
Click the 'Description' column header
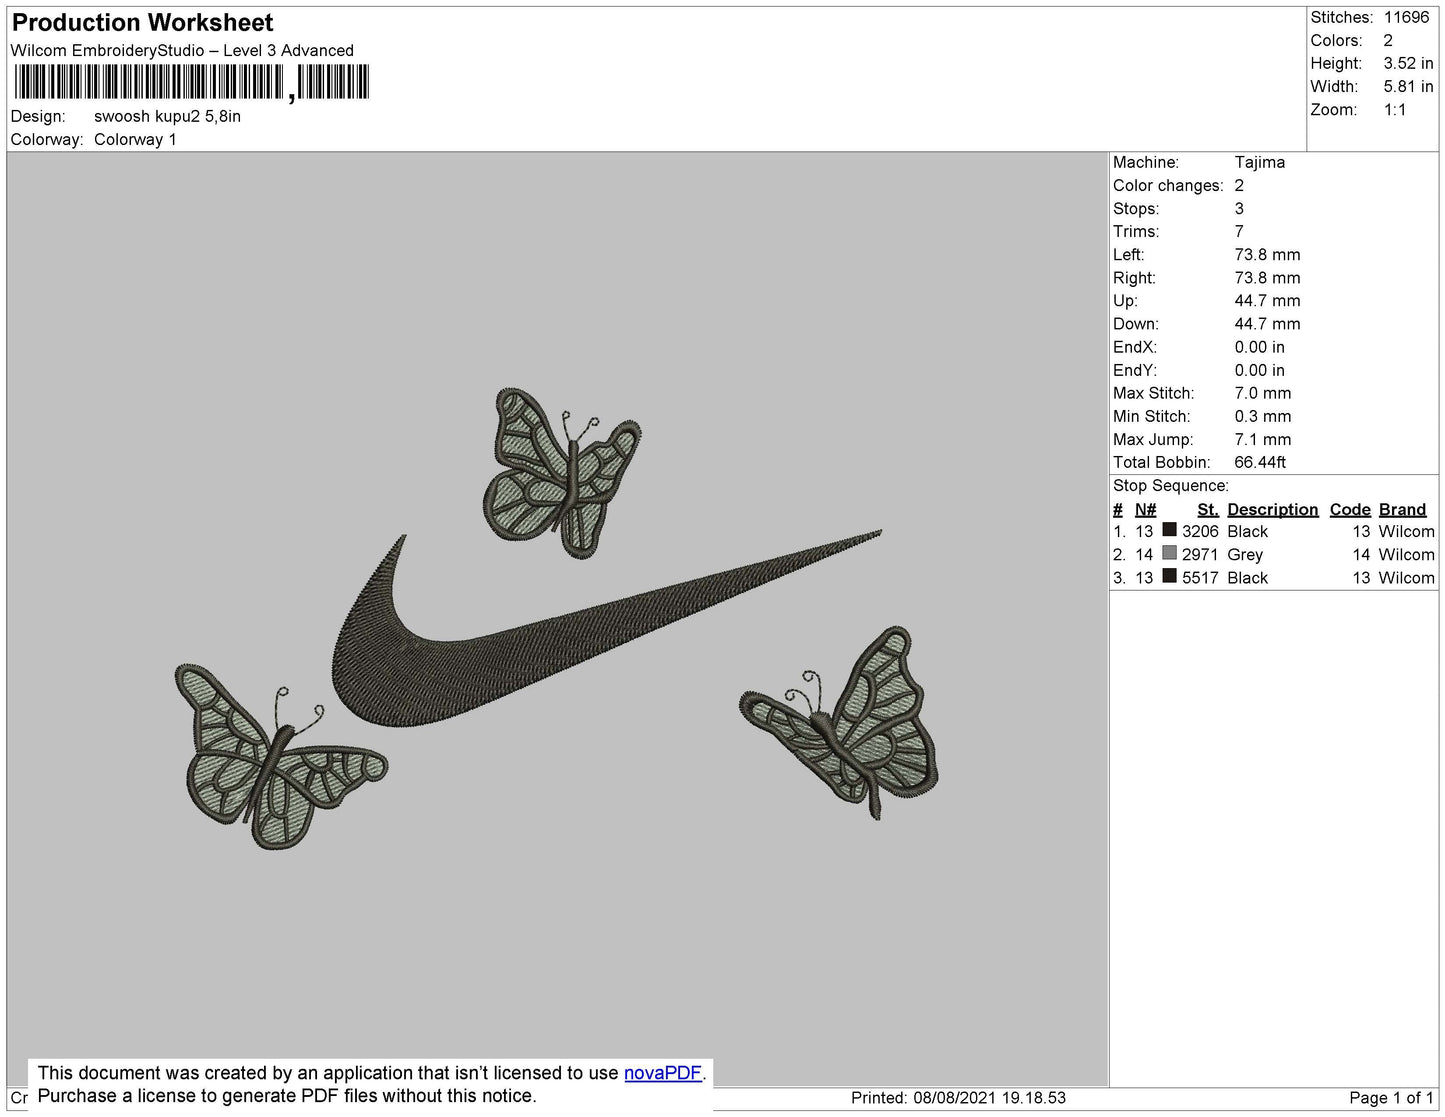[1272, 509]
